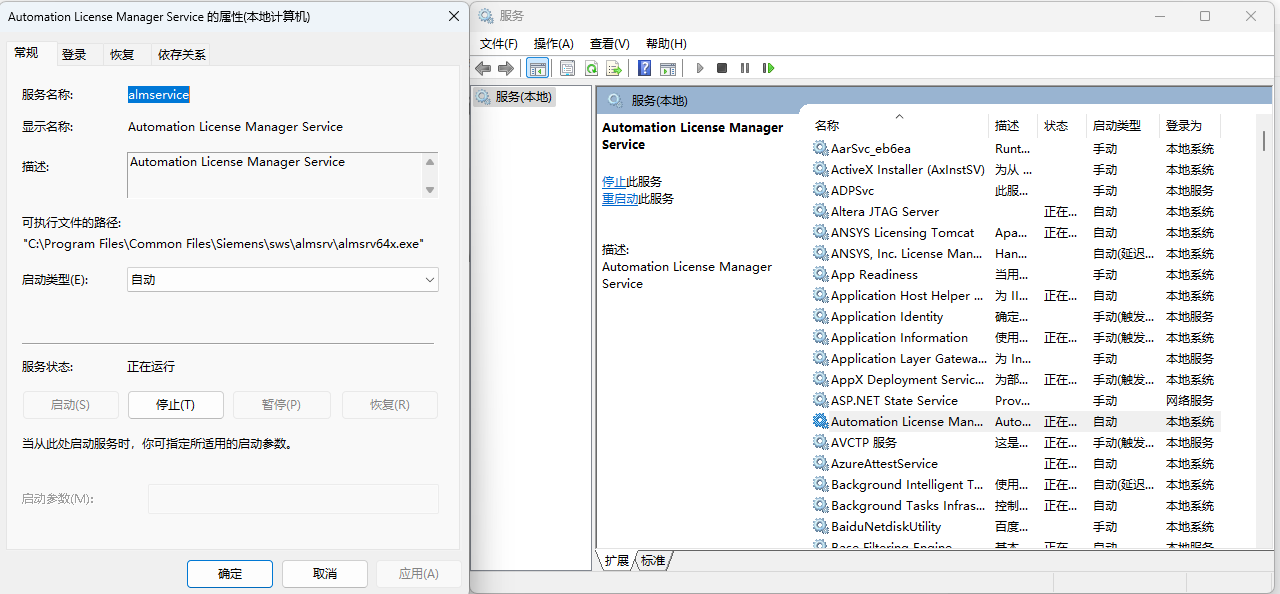Click the Stop Service square toolbar icon
1280x594 pixels.
[x=721, y=67]
